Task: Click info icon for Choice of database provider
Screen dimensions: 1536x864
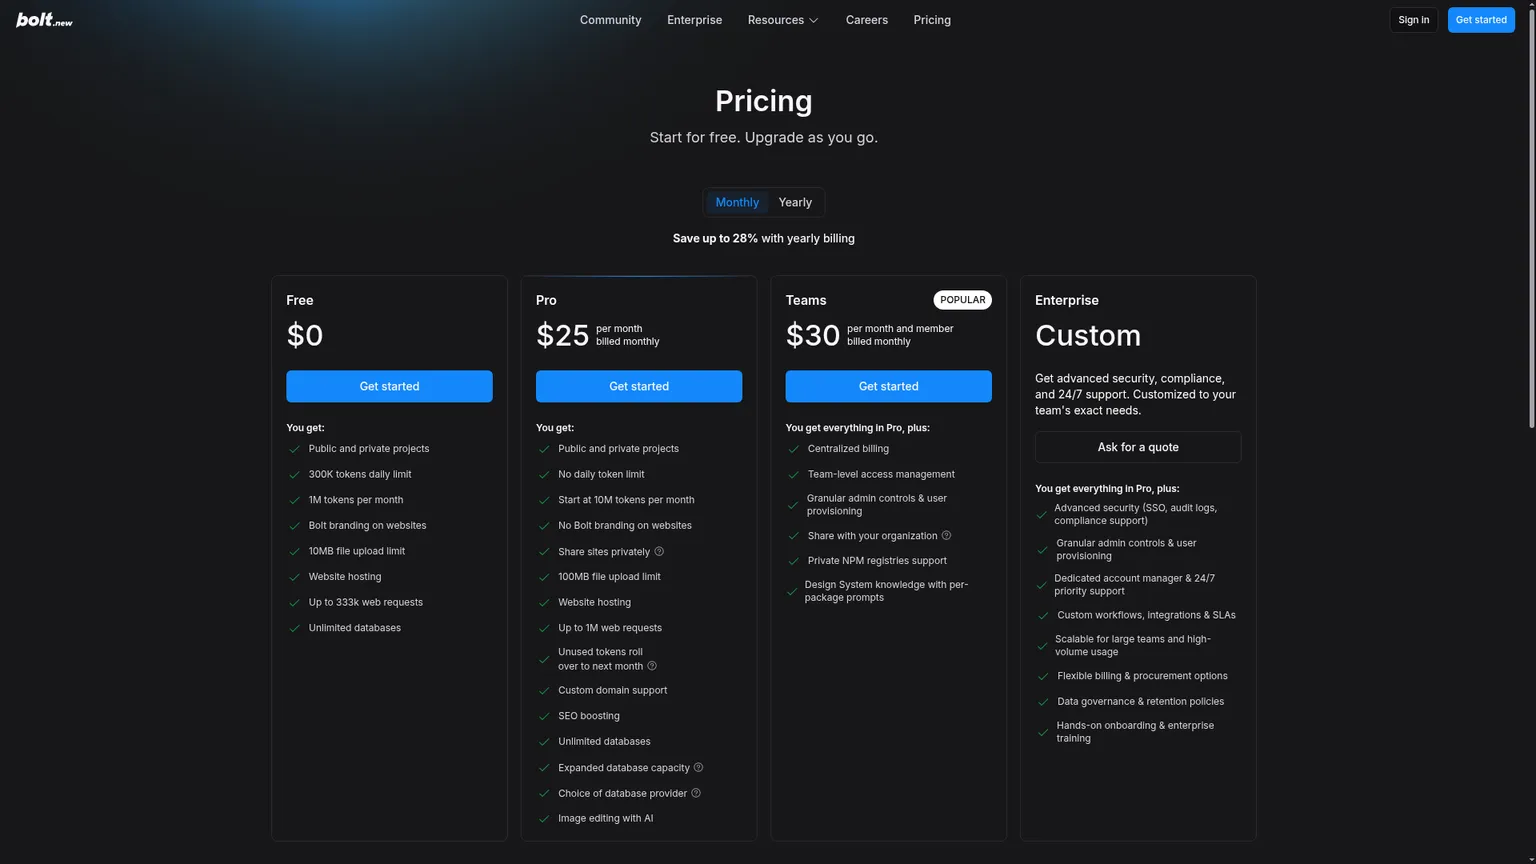Action: (x=696, y=793)
